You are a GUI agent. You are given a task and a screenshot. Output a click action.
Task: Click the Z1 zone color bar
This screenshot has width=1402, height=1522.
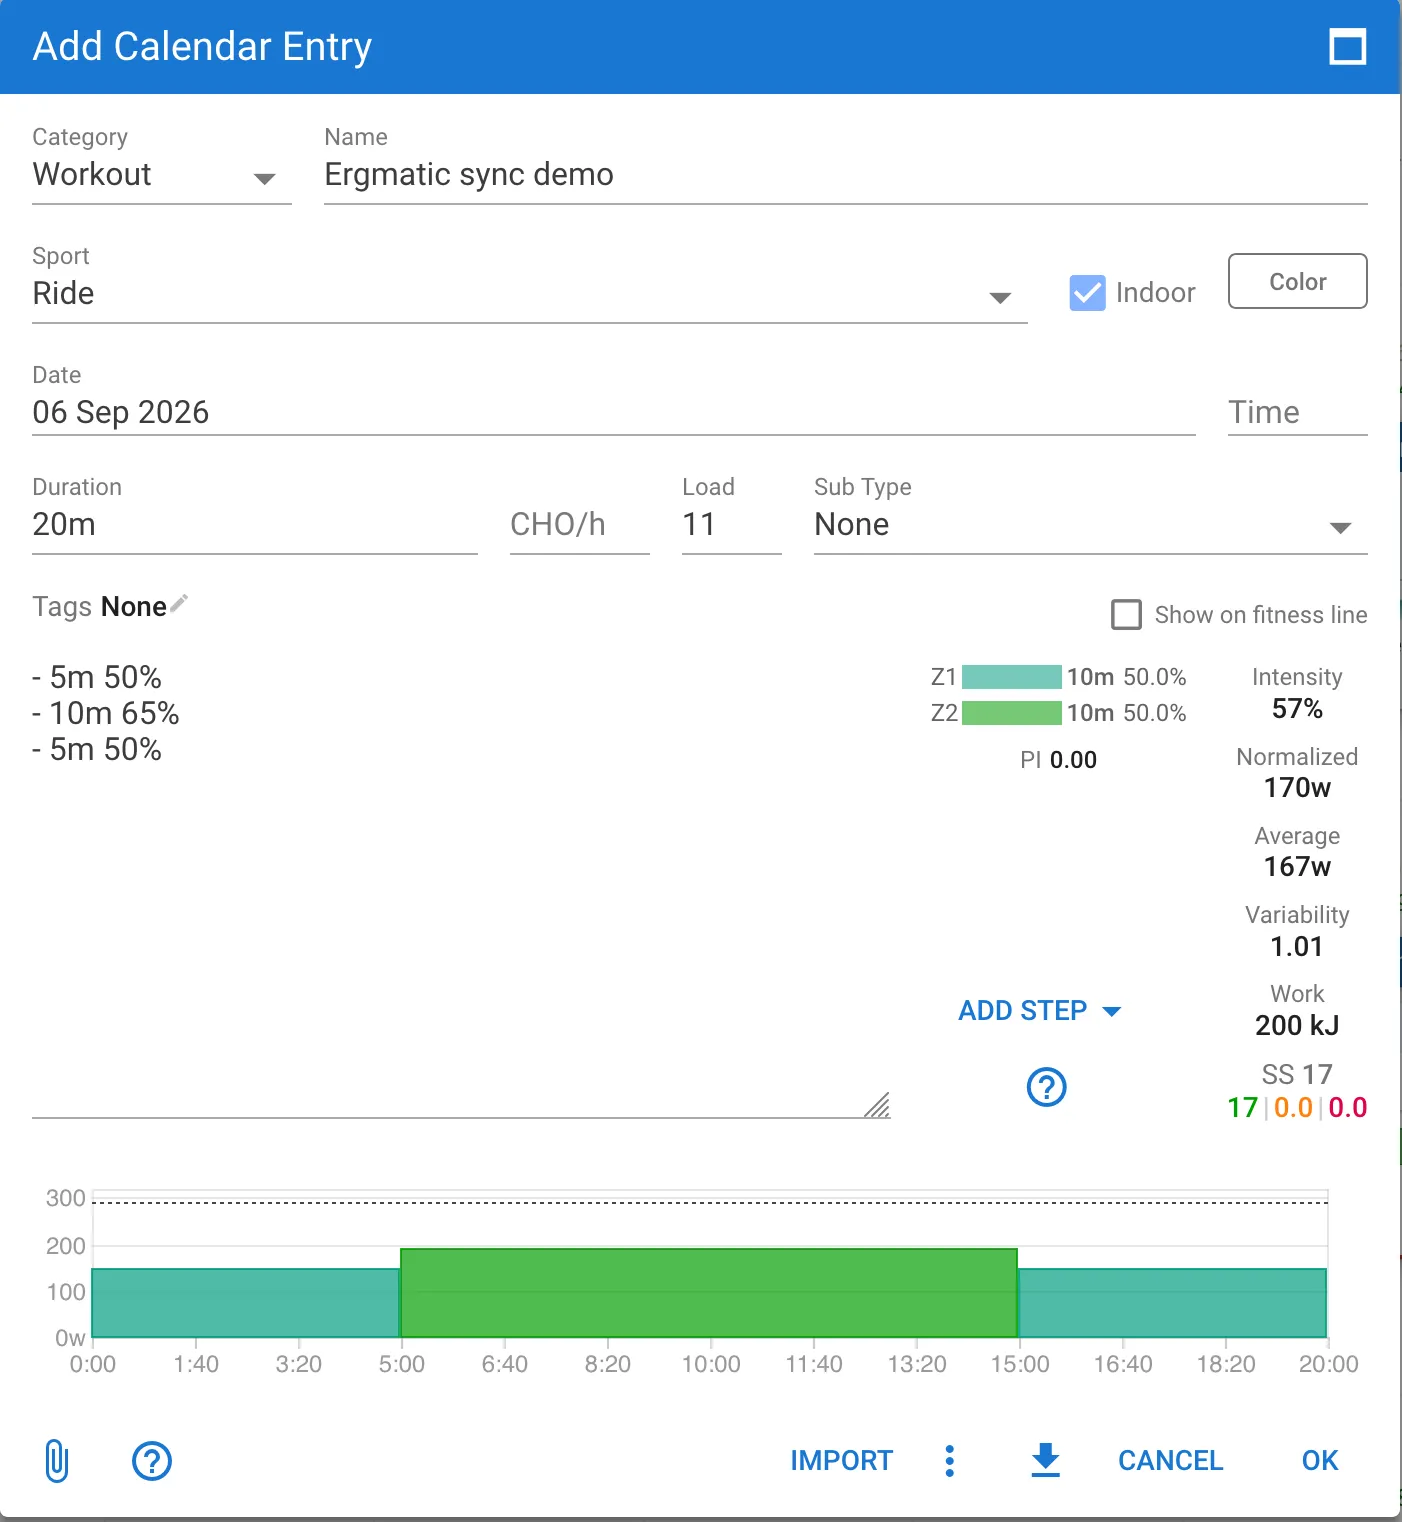pyautogui.click(x=1011, y=677)
